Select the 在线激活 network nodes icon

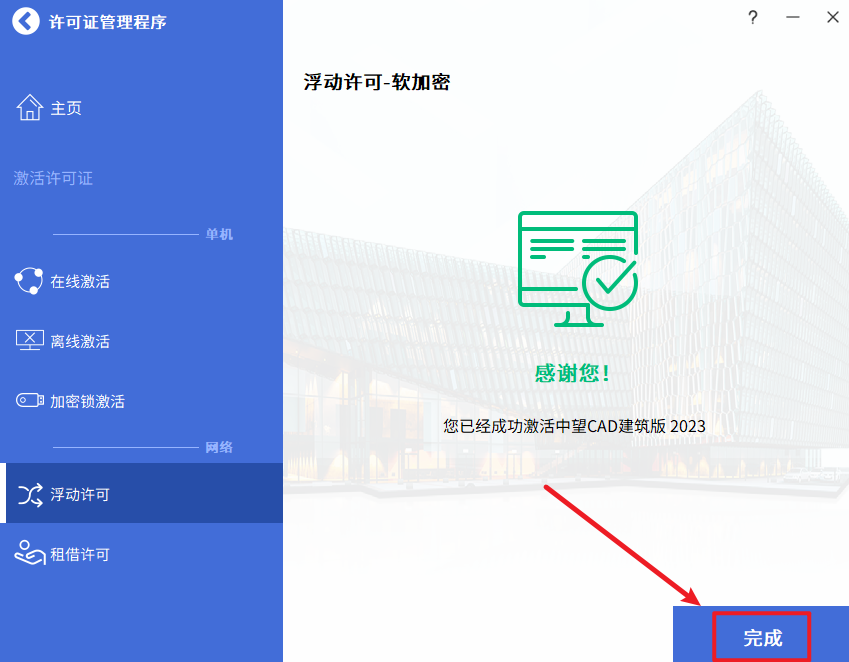tap(29, 281)
